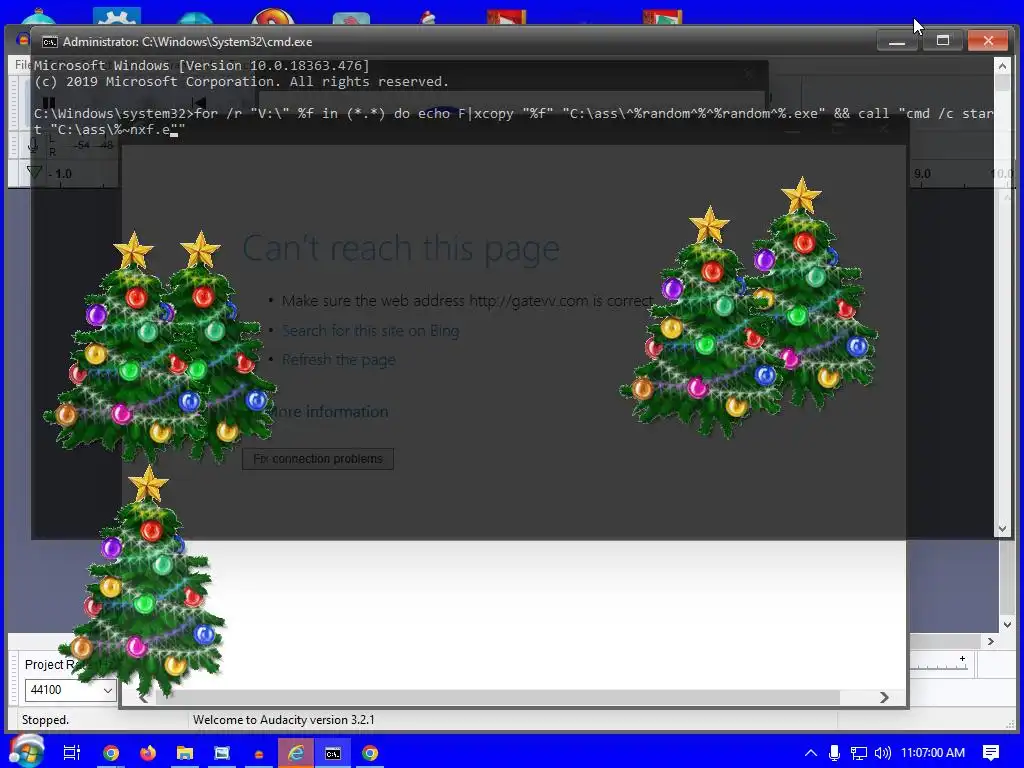Launch Chrome icon beside Task View

111,753
